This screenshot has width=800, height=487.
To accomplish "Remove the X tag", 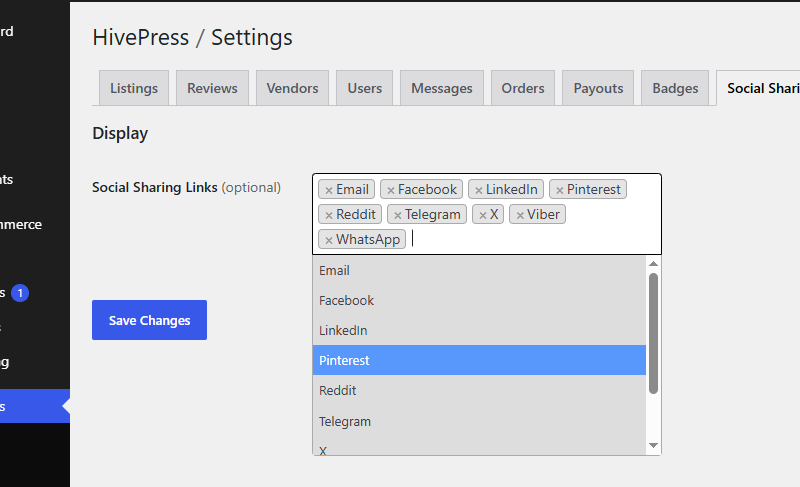I will (483, 215).
